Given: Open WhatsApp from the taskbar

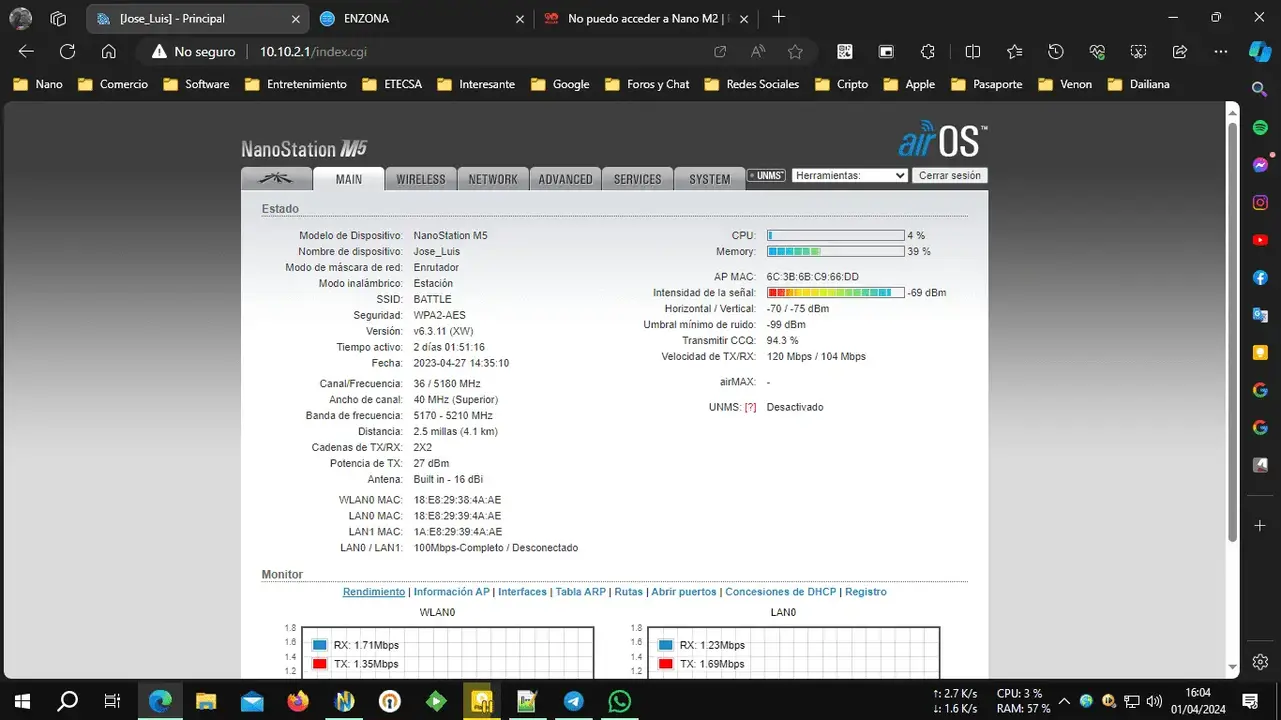Looking at the screenshot, I should 619,701.
